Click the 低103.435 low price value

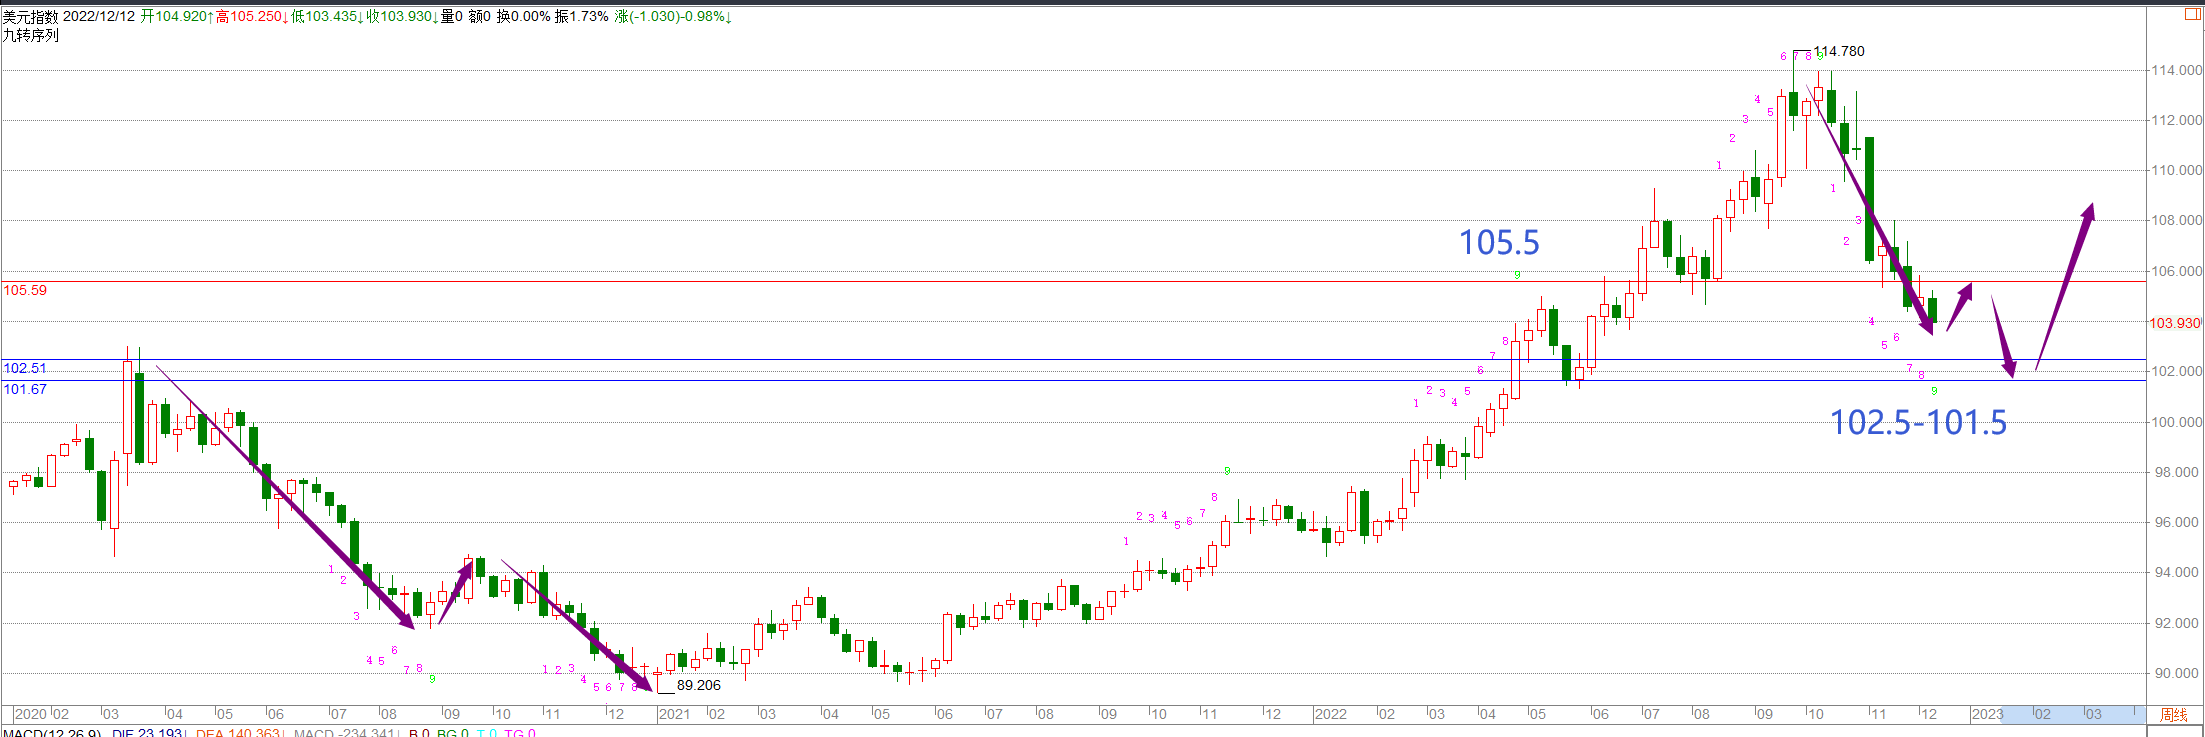(x=327, y=16)
